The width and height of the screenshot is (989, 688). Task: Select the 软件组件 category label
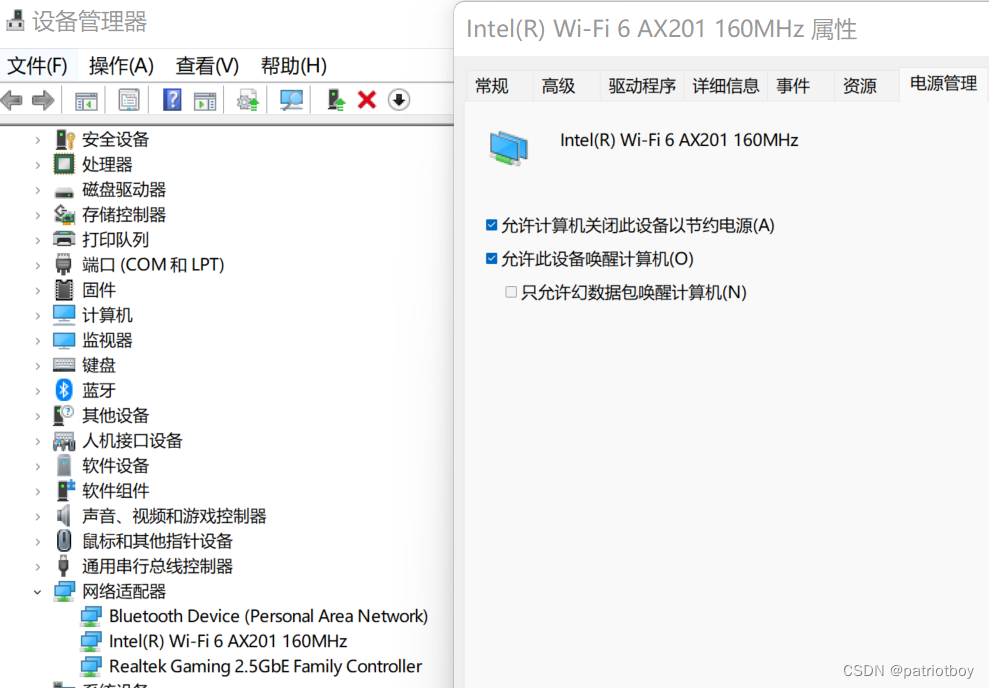pos(115,491)
